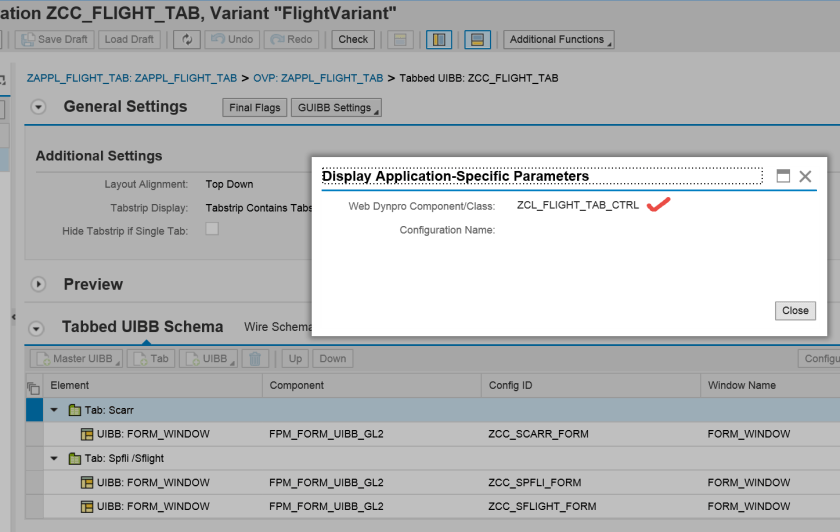Click the delete trash icon in schema toolbar
The image size is (840, 532).
(x=255, y=359)
